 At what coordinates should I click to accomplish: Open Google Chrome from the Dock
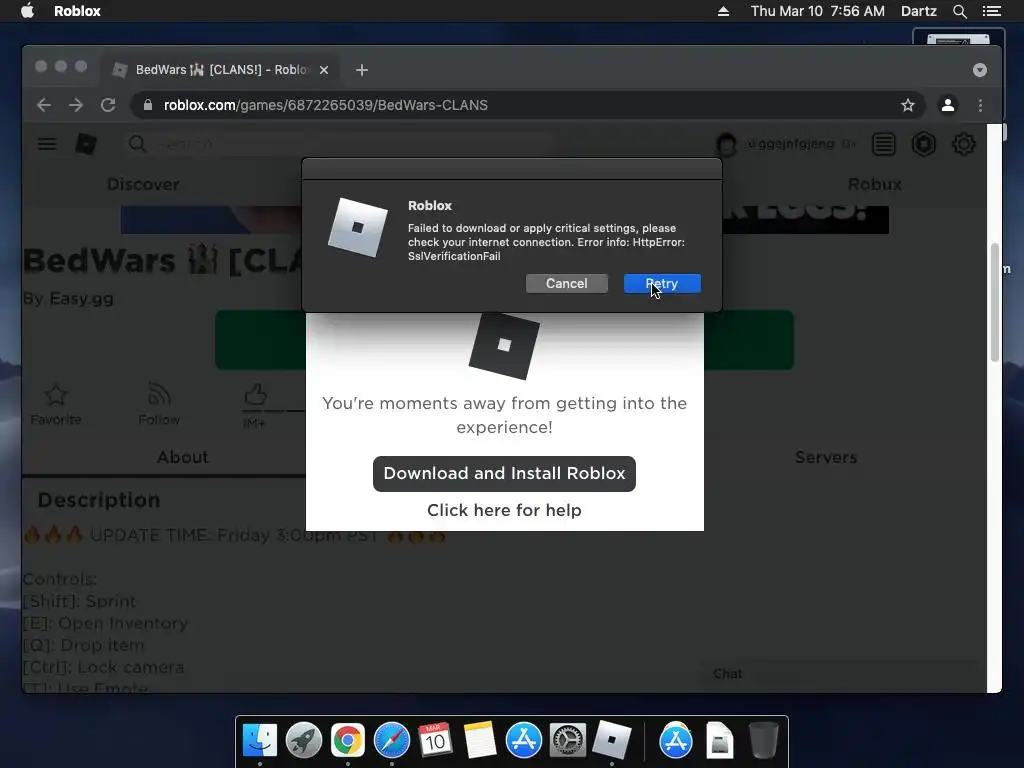[x=347, y=741]
